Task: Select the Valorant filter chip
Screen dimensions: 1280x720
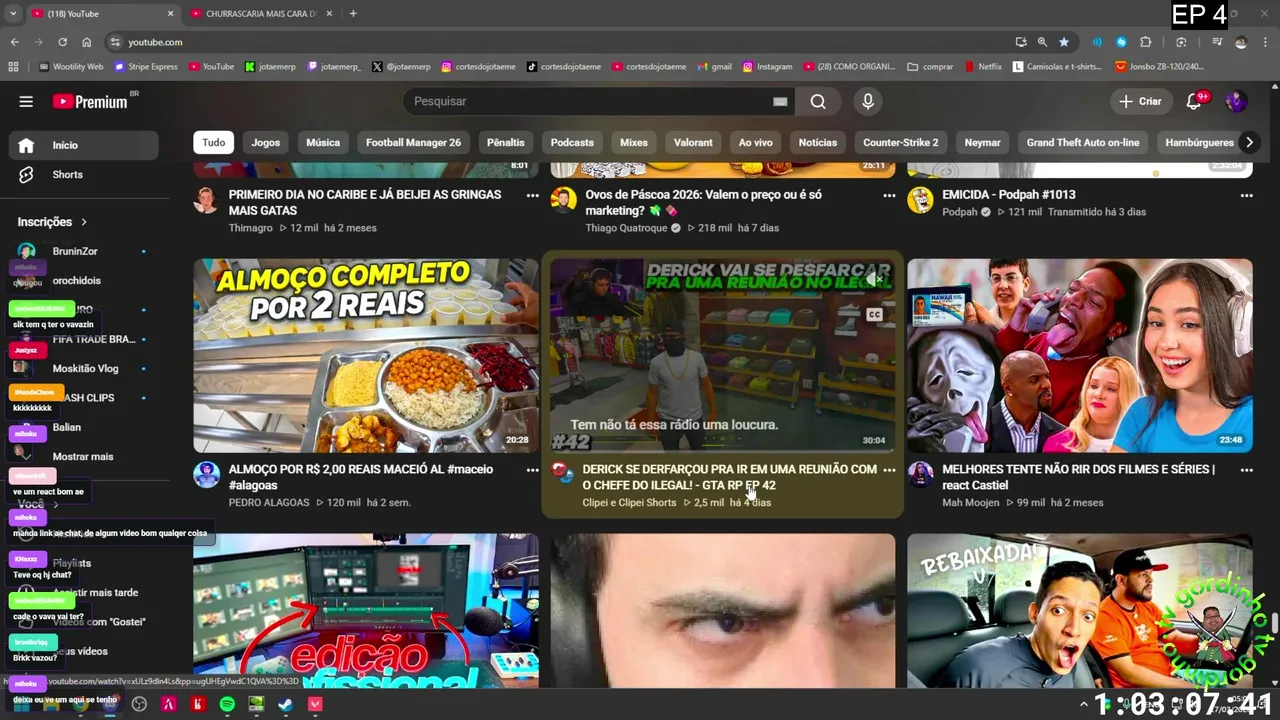Action: pyautogui.click(x=693, y=142)
